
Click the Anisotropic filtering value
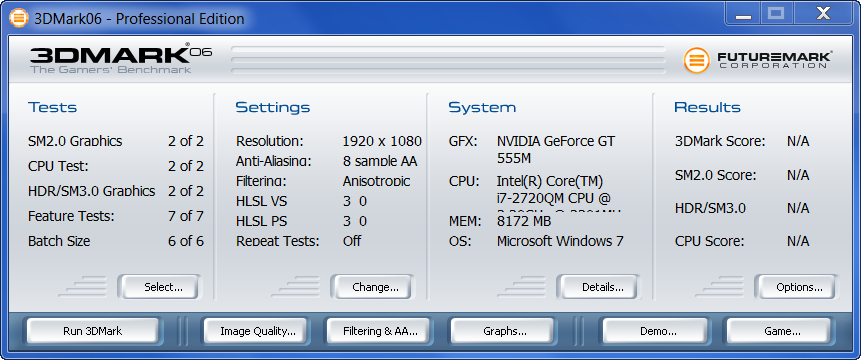pos(377,181)
